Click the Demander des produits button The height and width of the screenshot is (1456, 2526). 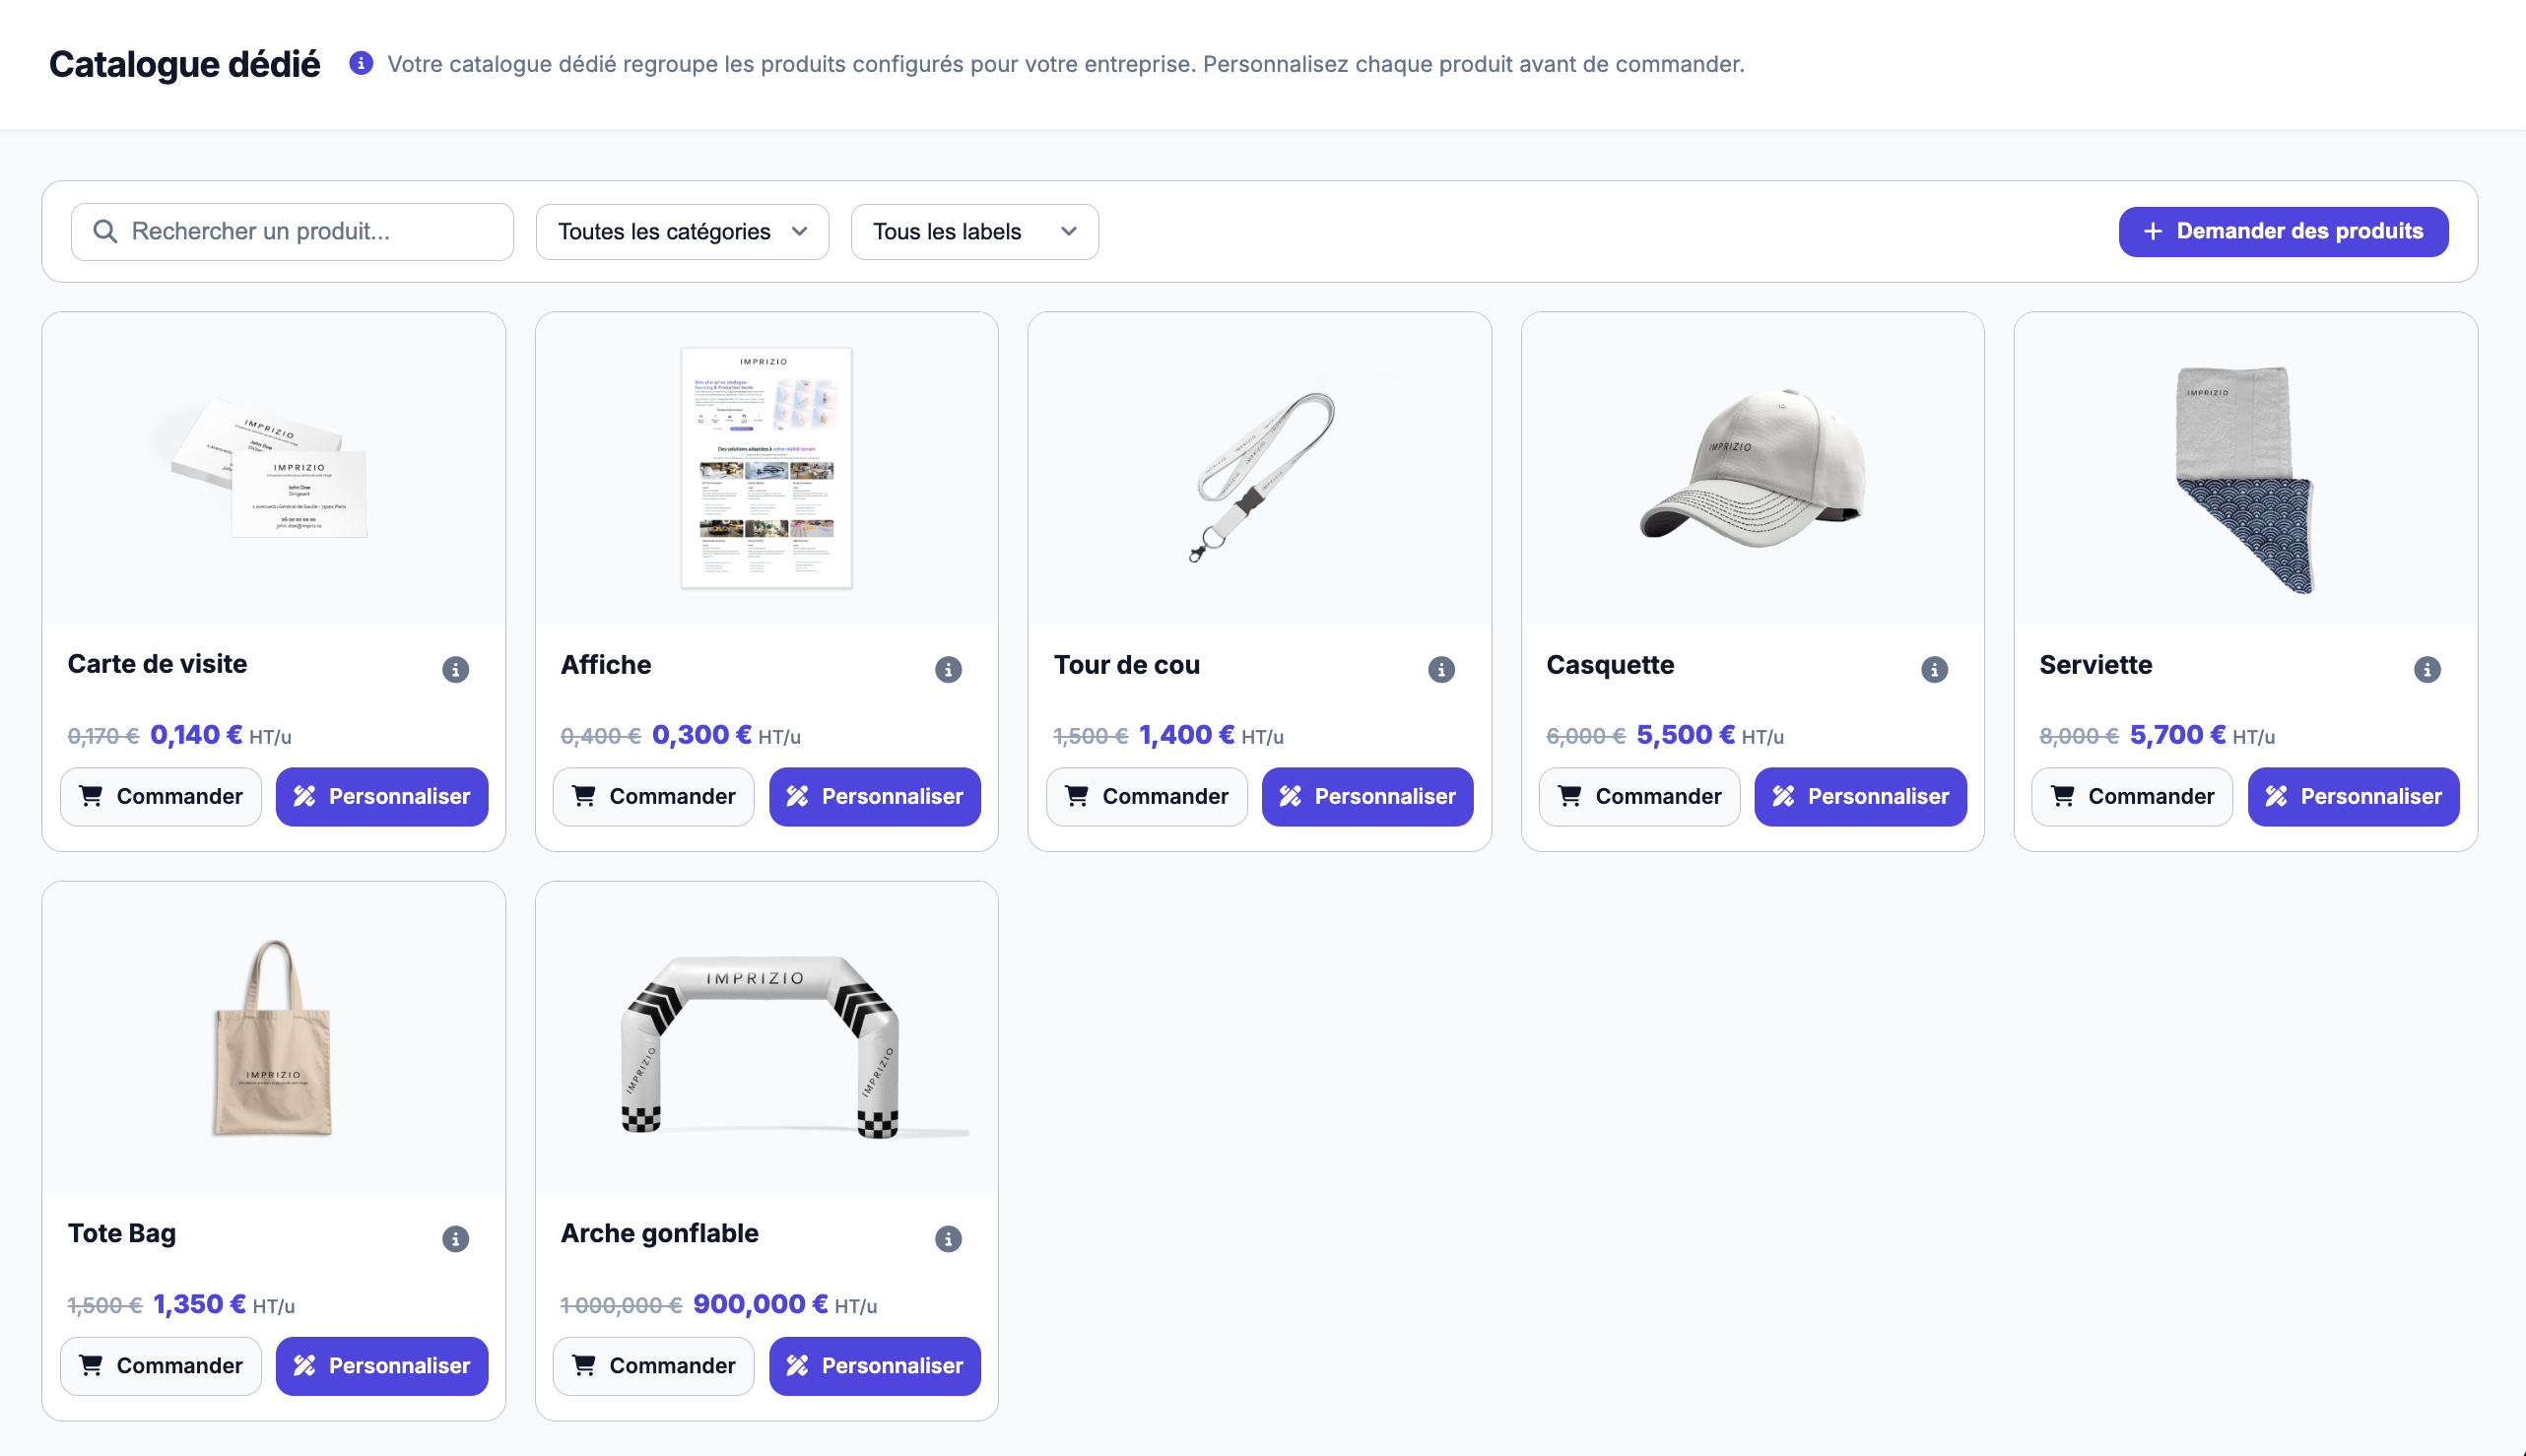click(2283, 232)
